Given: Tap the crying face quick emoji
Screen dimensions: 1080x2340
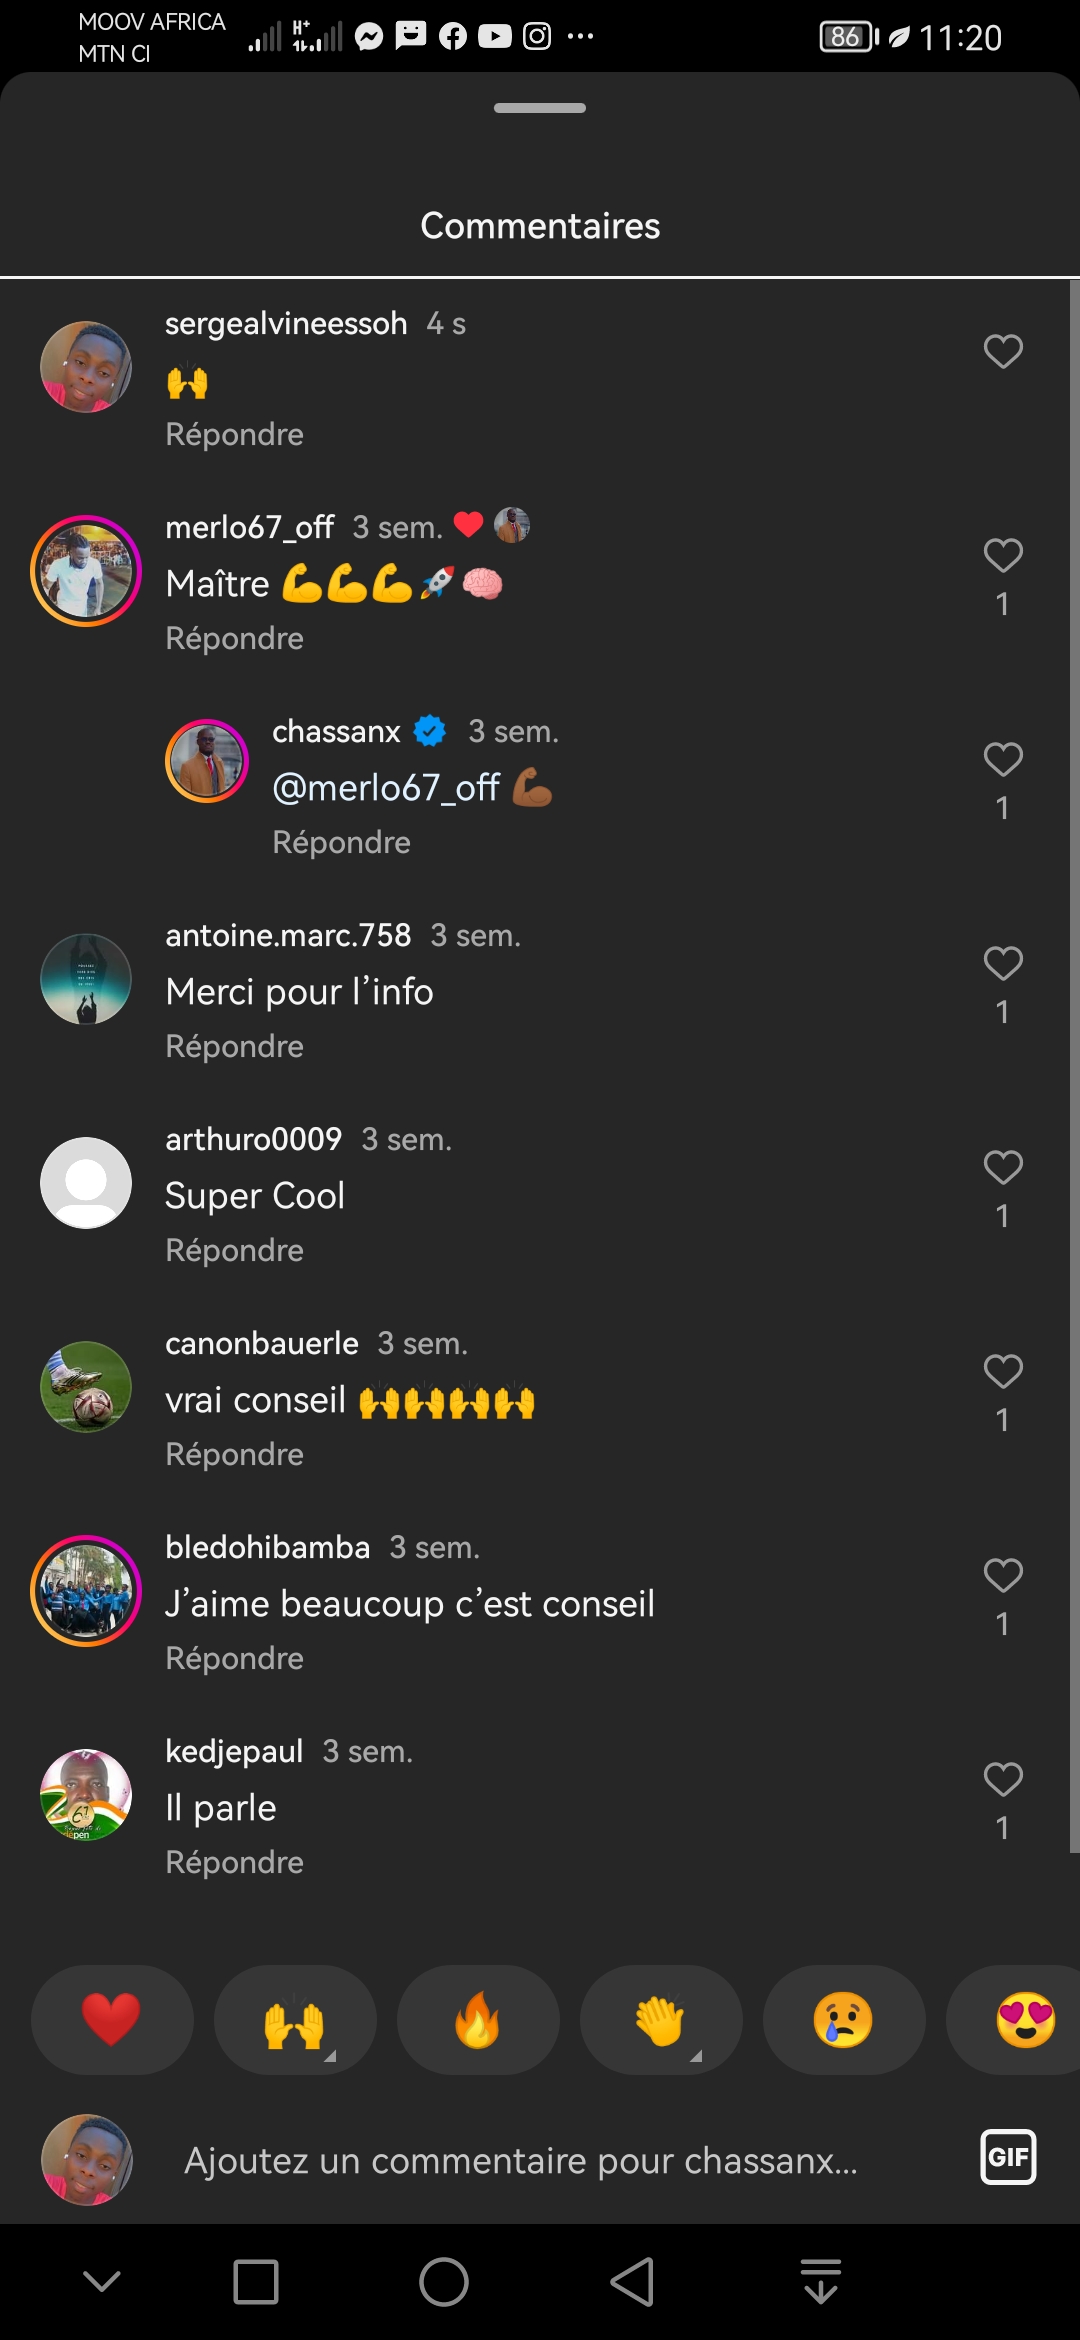Looking at the screenshot, I should 844,2019.
